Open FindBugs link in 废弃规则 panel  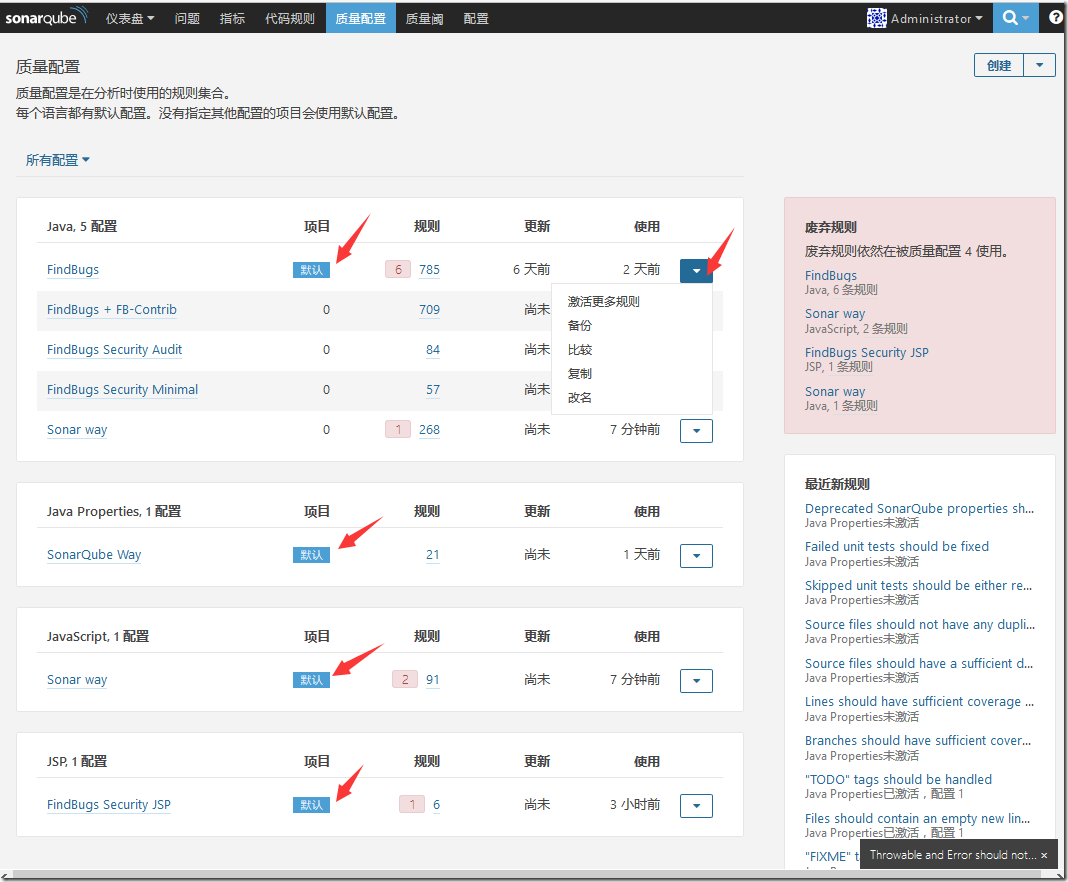click(x=831, y=276)
